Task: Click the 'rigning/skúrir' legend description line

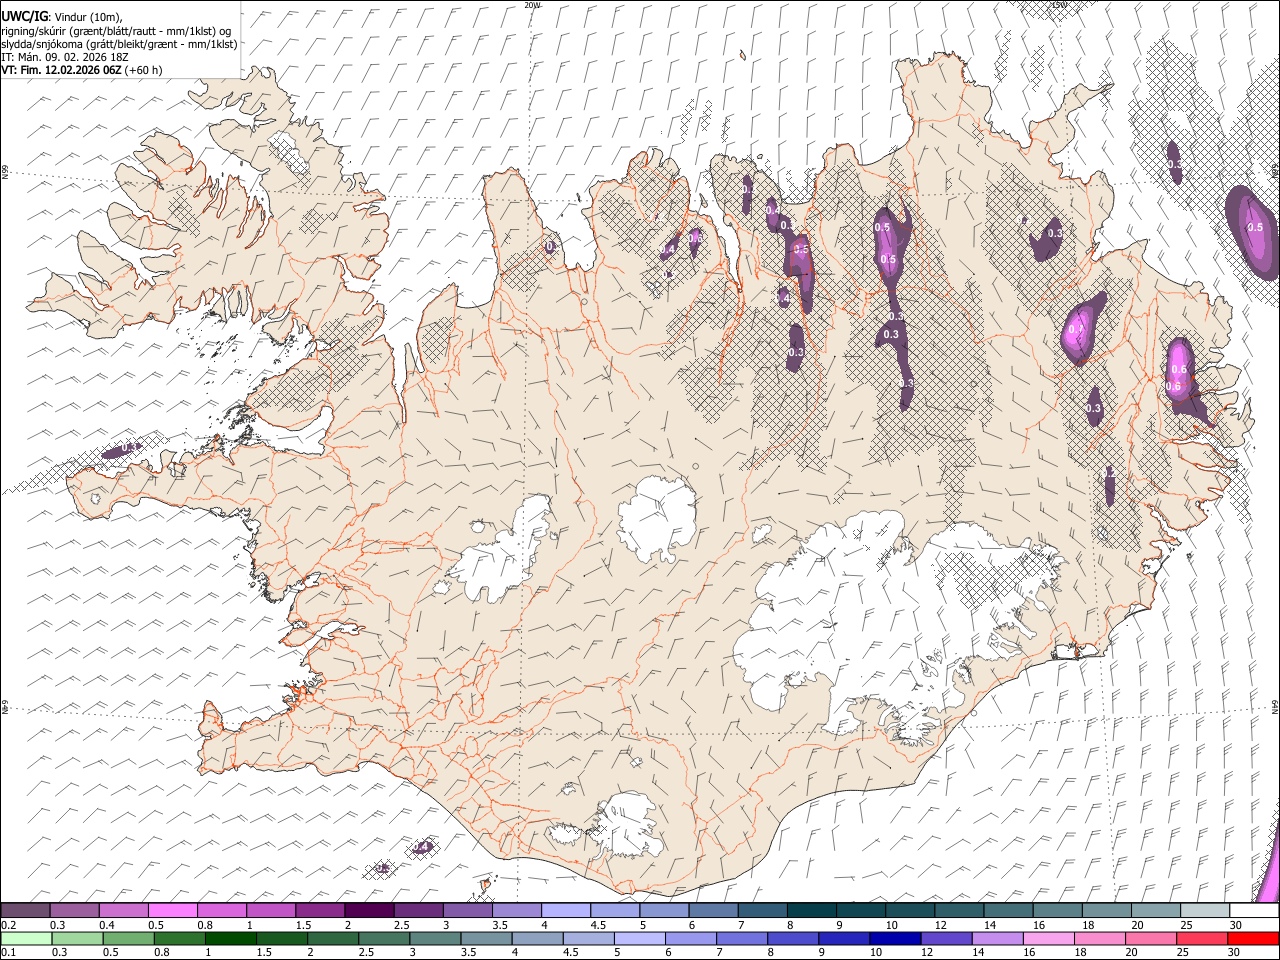Action: [118, 30]
